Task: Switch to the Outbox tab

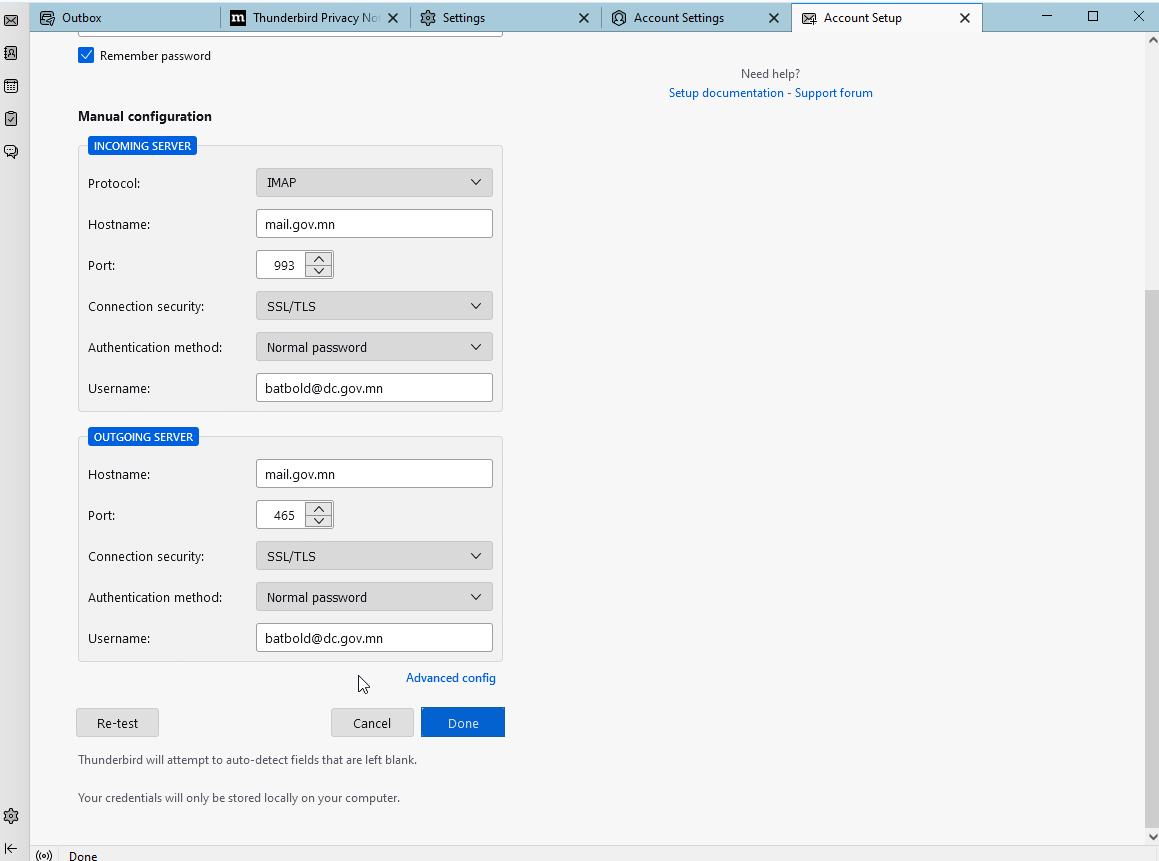Action: click(x=126, y=18)
